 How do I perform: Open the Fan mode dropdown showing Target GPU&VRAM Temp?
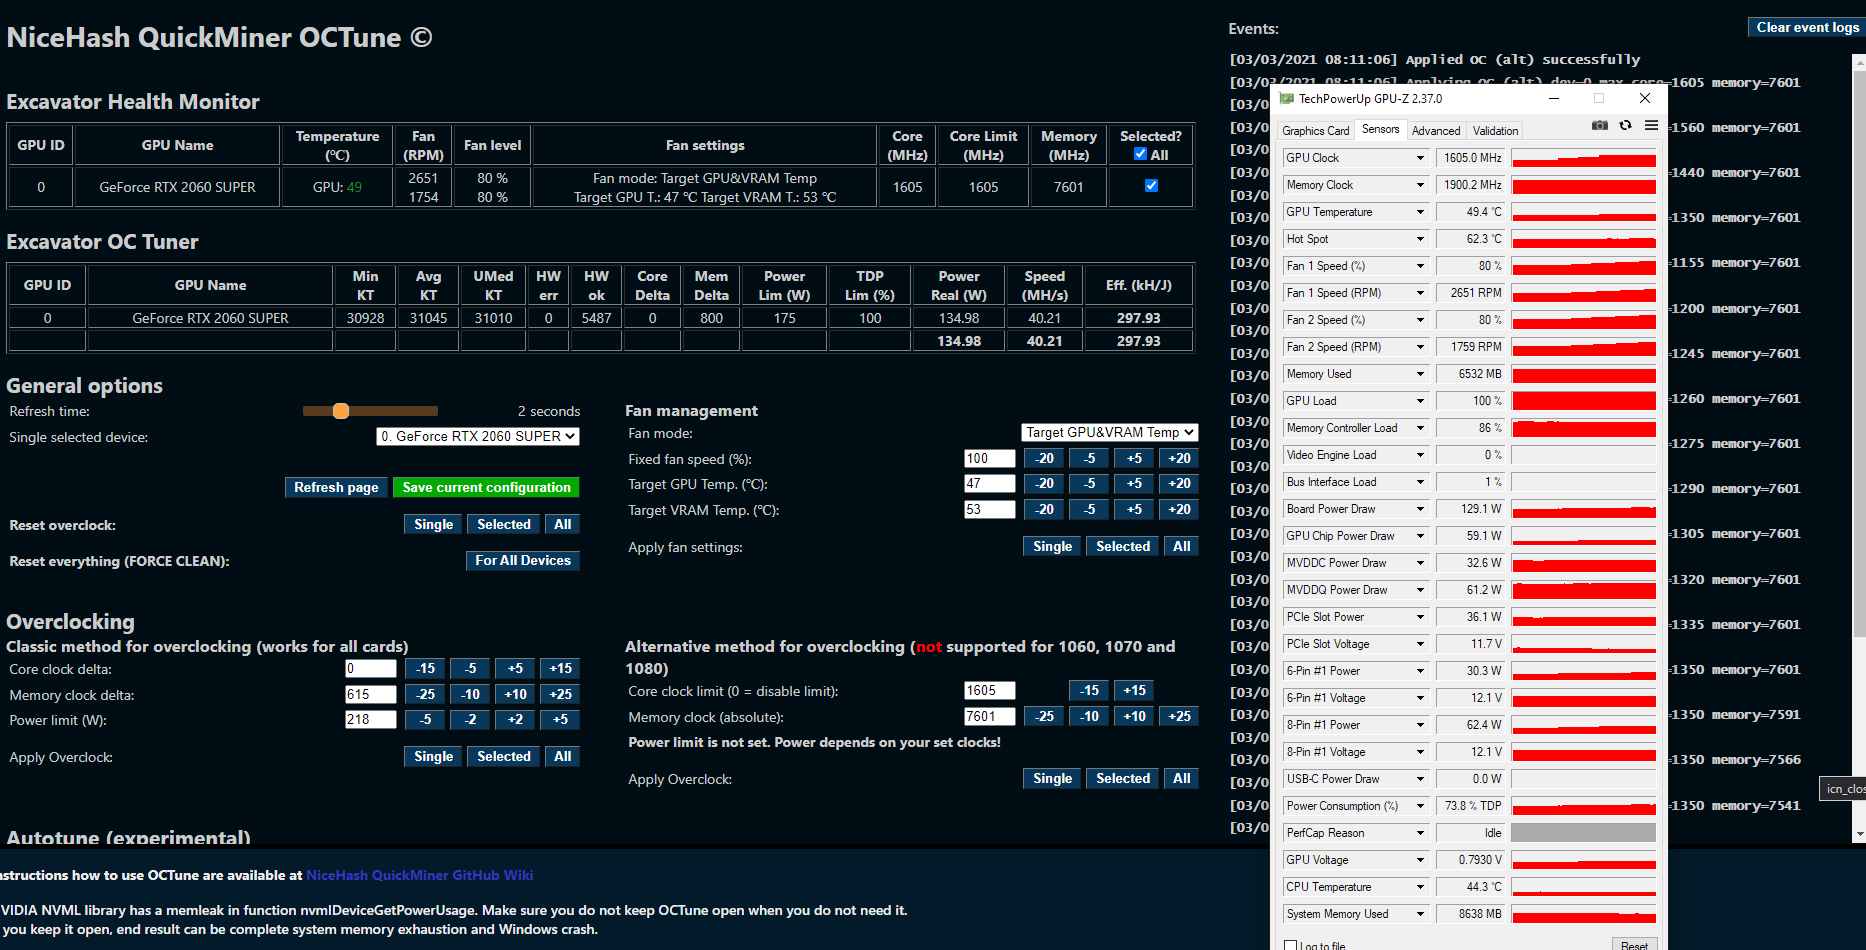1108,432
